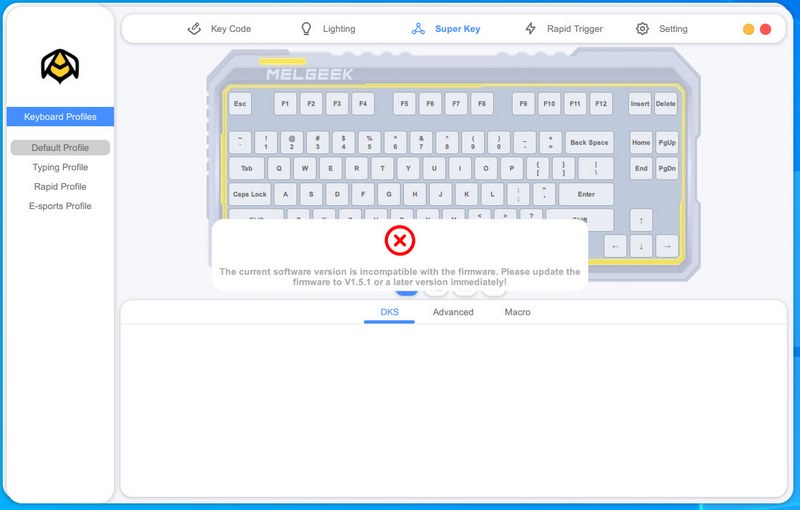800x510 pixels.
Task: Minimize with the orange window button
Action: pos(748,29)
